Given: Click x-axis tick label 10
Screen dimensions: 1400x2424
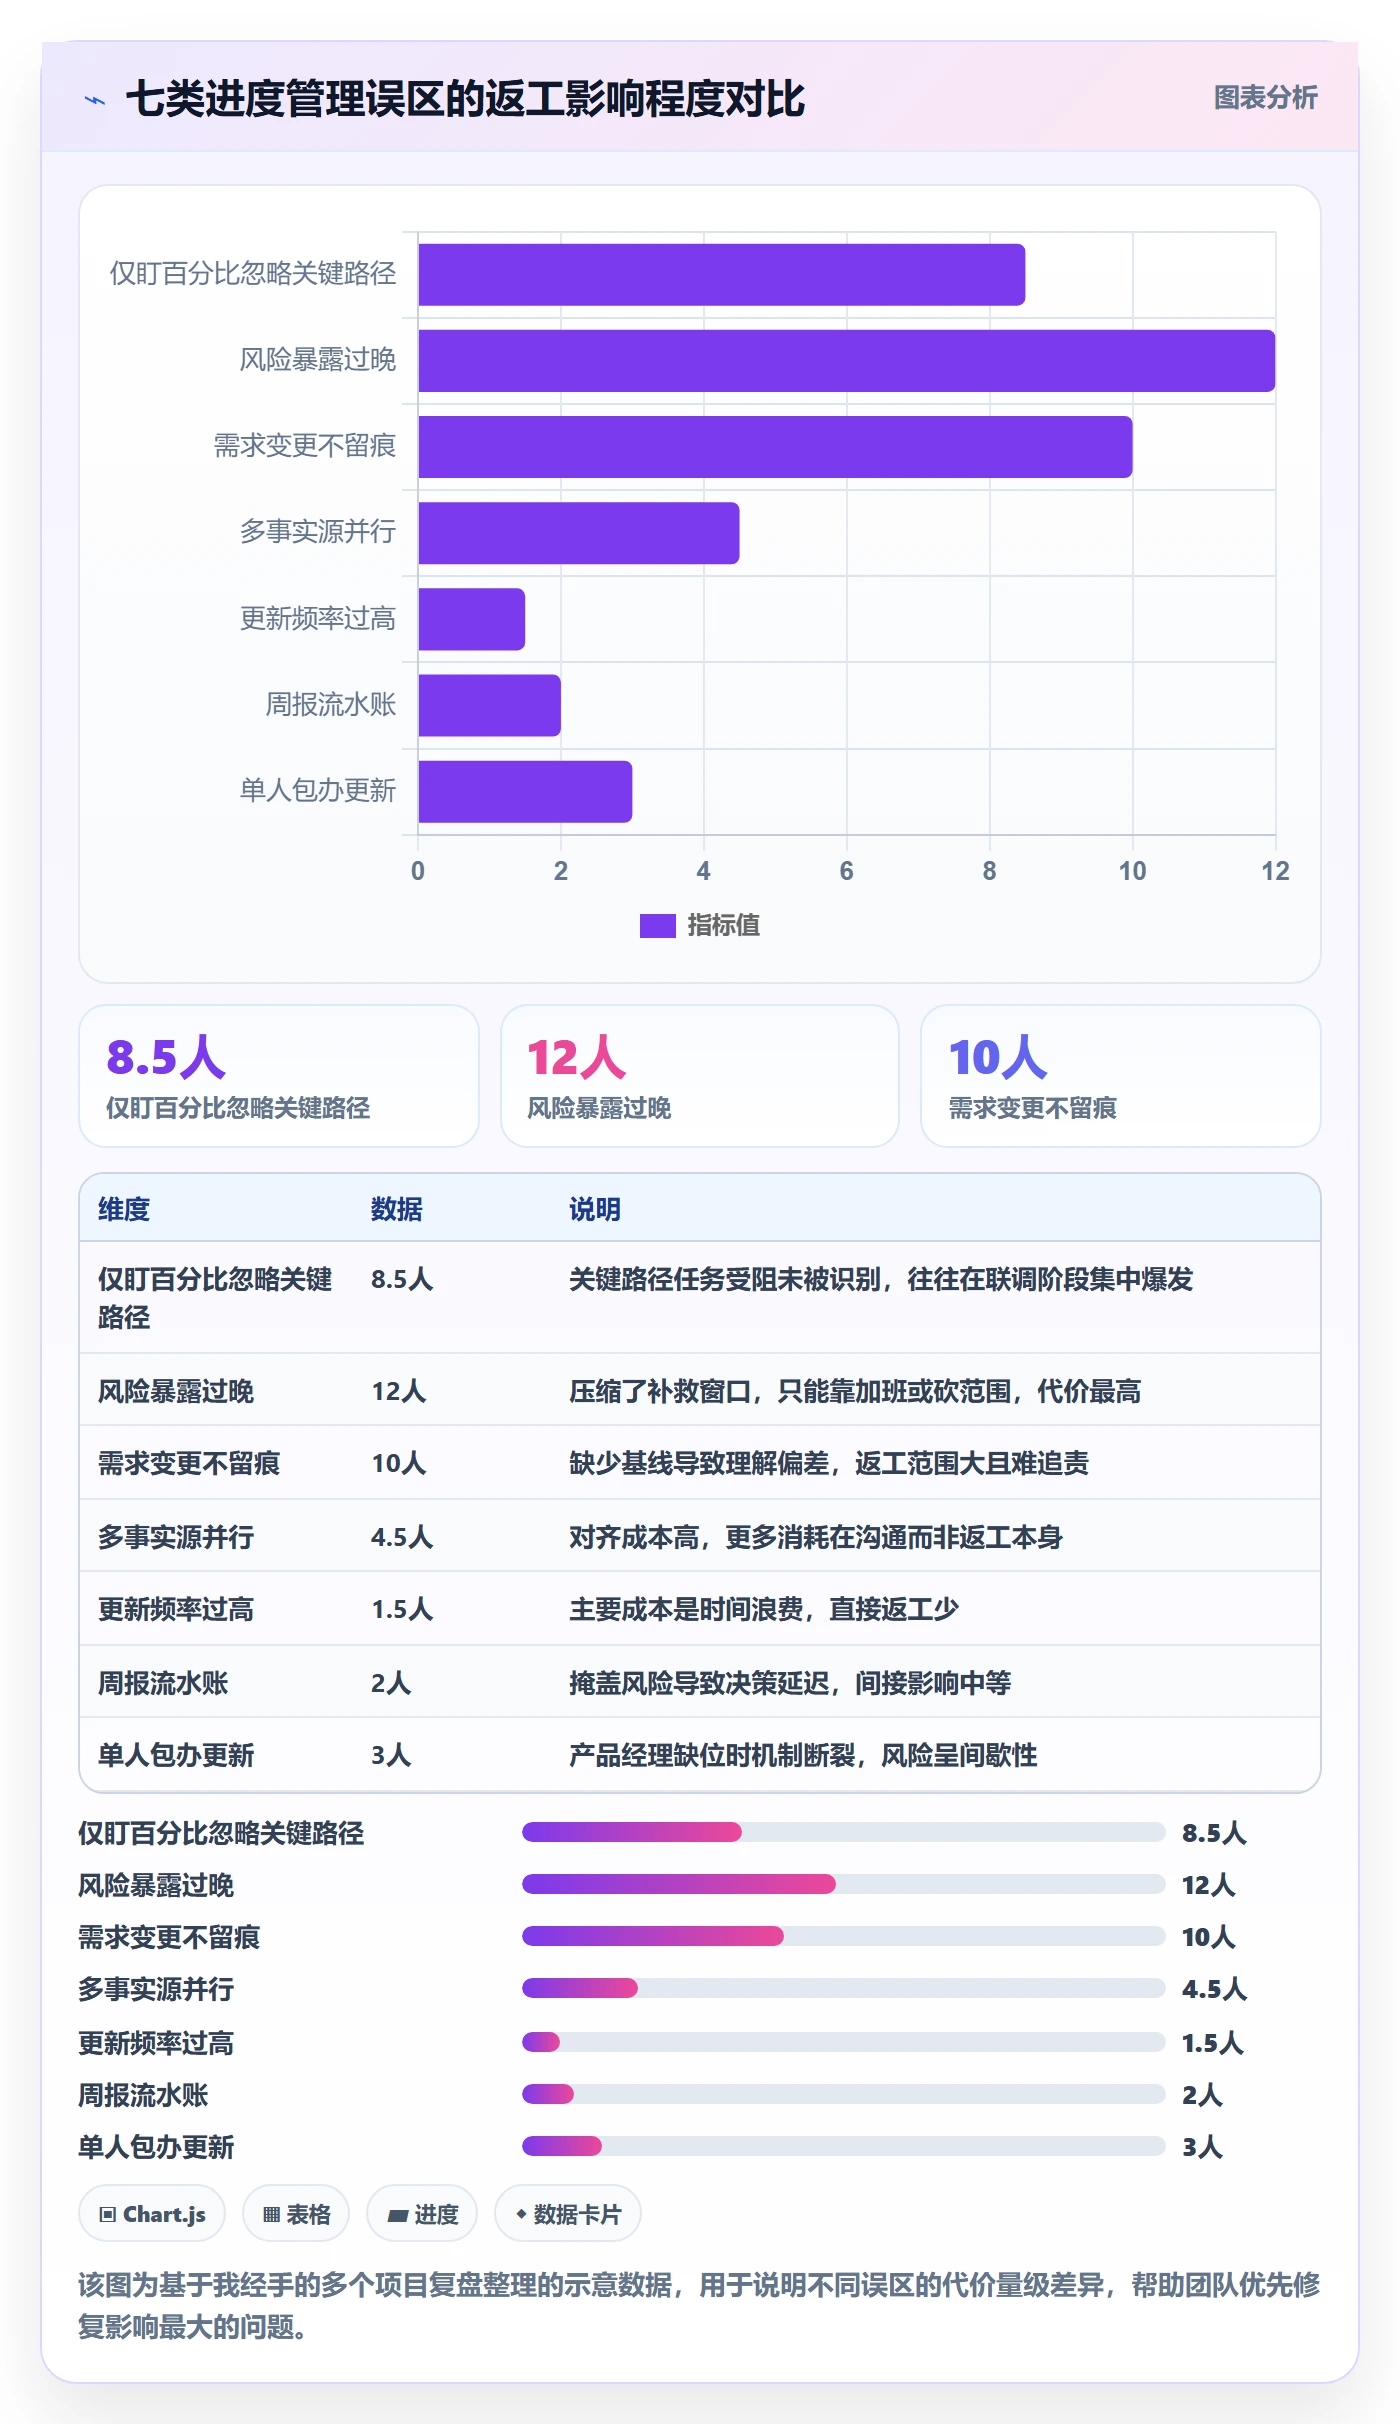Looking at the screenshot, I should [x=1132, y=871].
